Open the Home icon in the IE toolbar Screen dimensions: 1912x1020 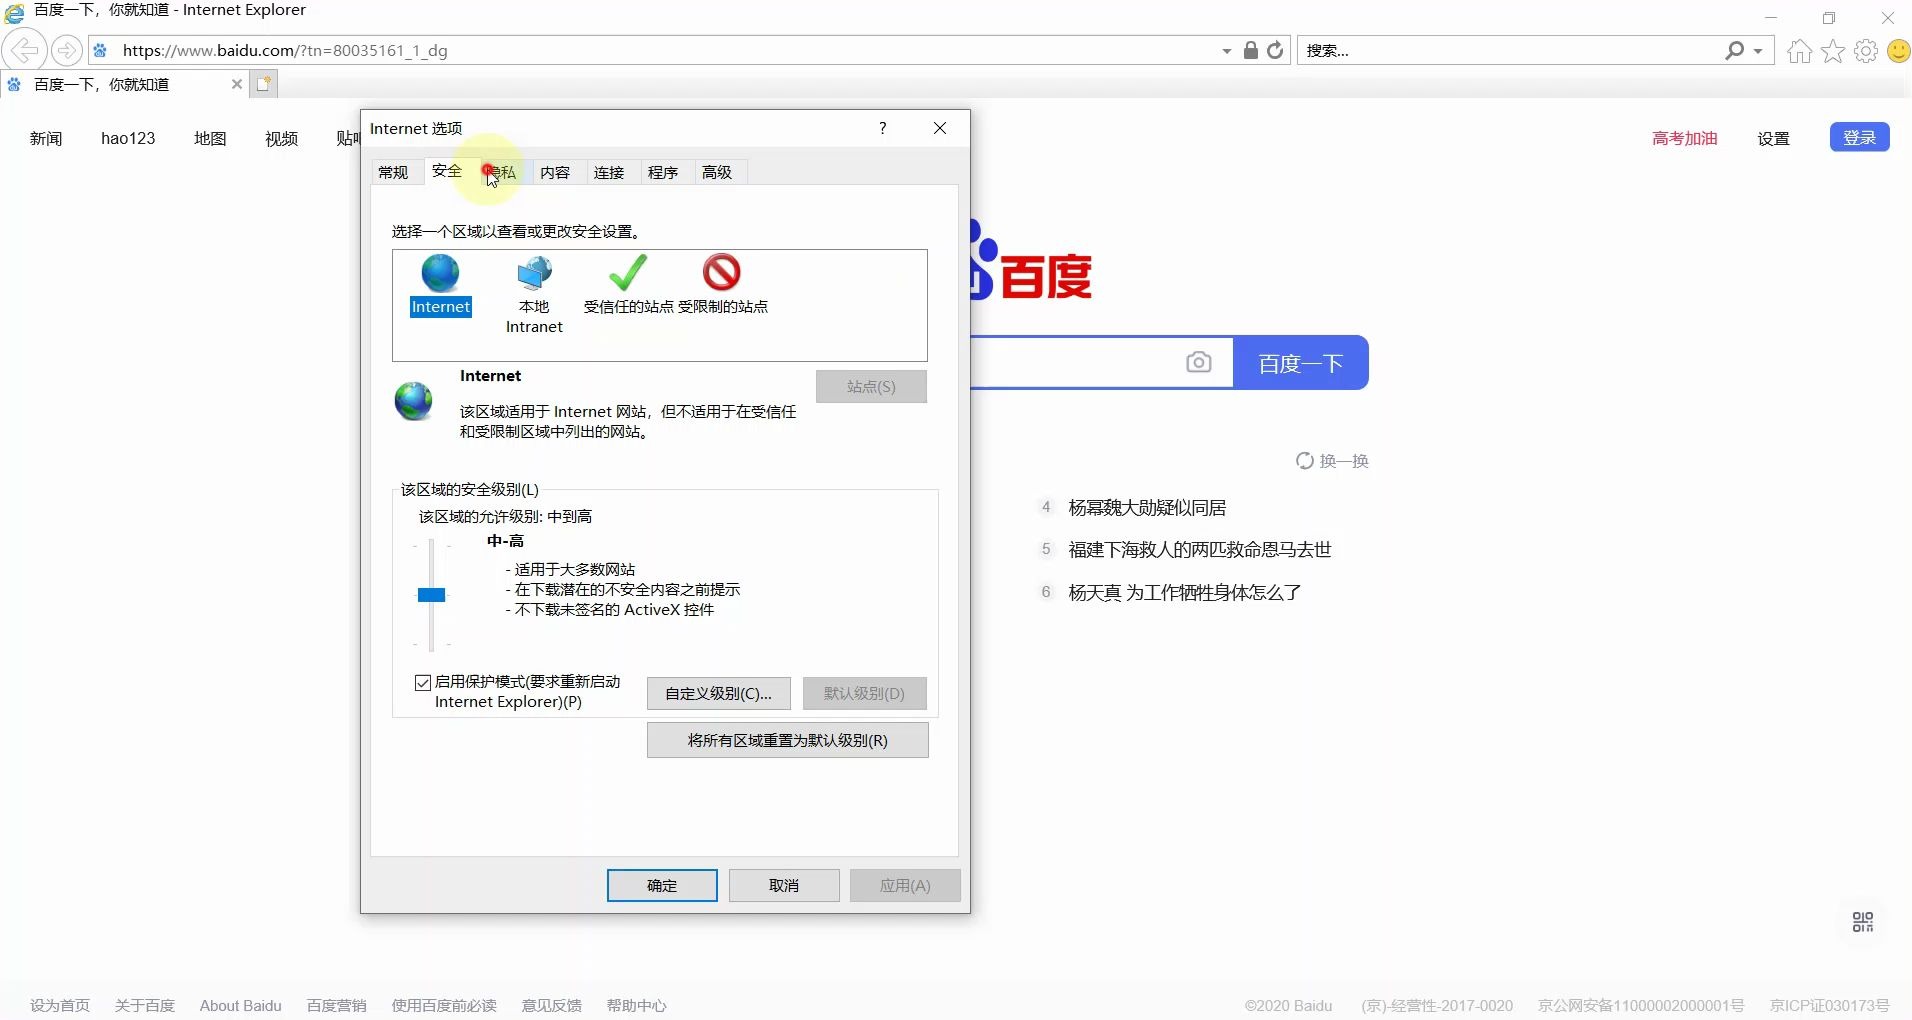click(1800, 51)
